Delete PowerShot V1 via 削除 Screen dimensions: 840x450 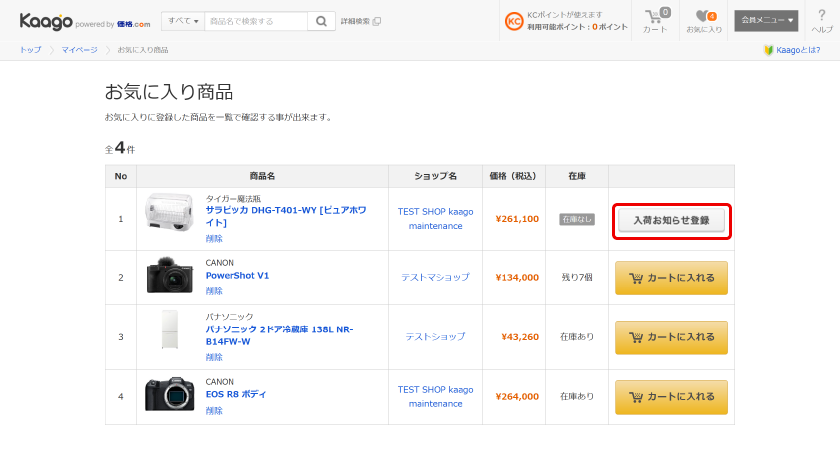click(x=214, y=291)
